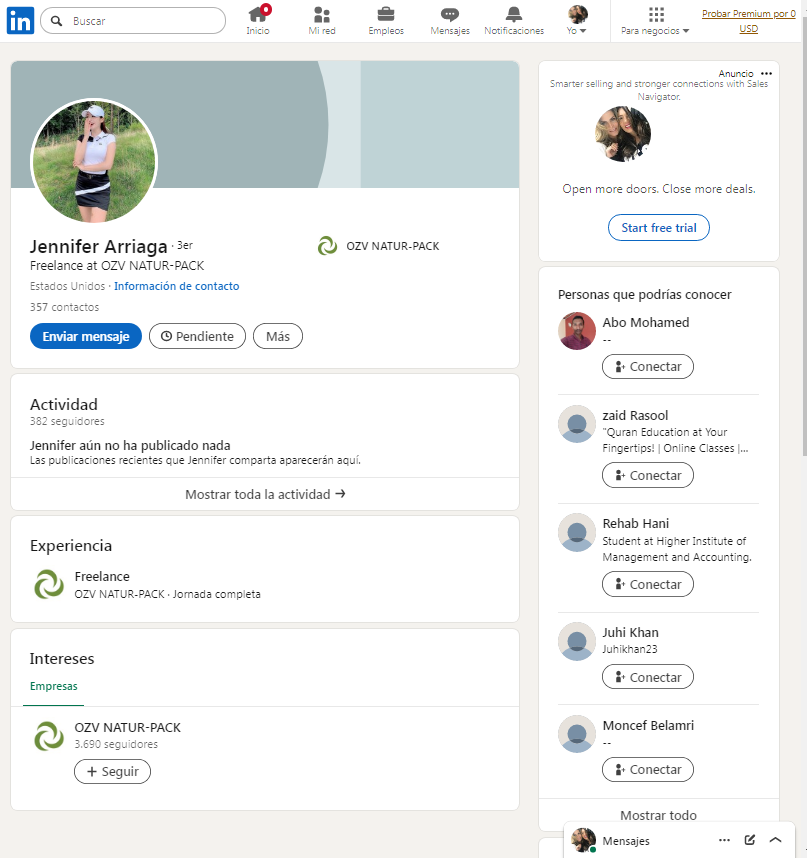Click Conectar for Rehab Hani
Image resolution: width=807 pixels, height=858 pixels.
(x=648, y=584)
